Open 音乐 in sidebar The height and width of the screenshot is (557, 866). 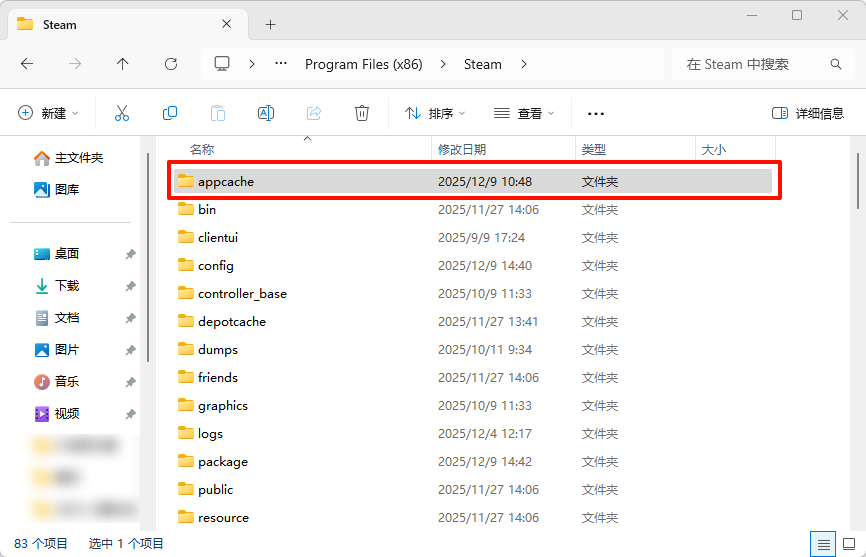point(57,381)
